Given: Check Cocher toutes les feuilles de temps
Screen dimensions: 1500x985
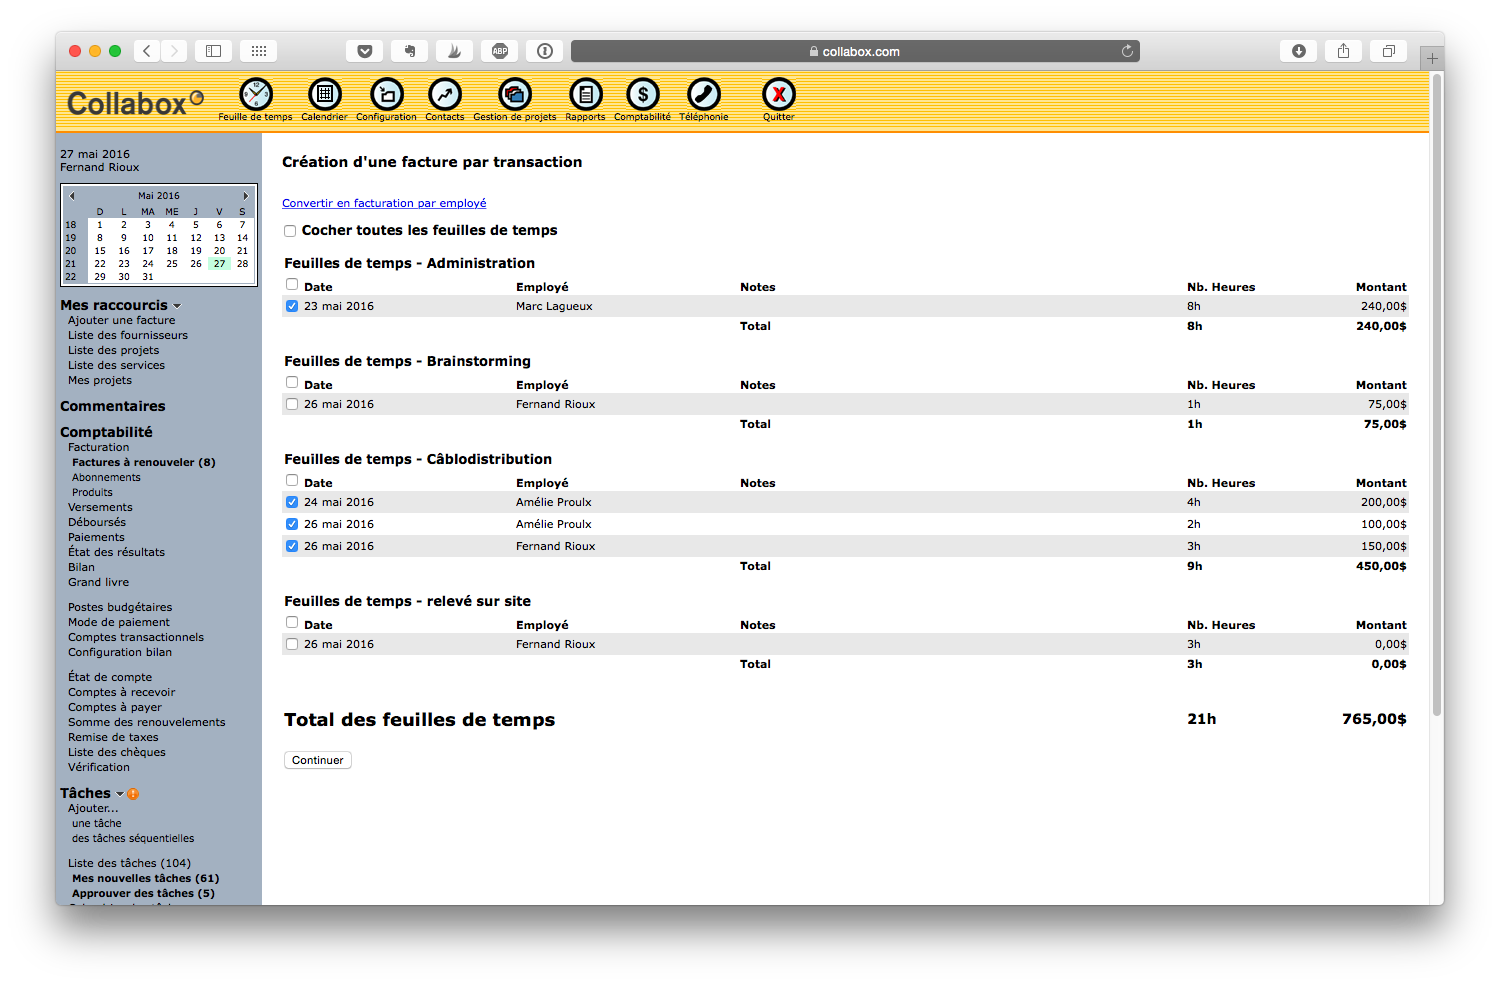Looking at the screenshot, I should coord(290,231).
